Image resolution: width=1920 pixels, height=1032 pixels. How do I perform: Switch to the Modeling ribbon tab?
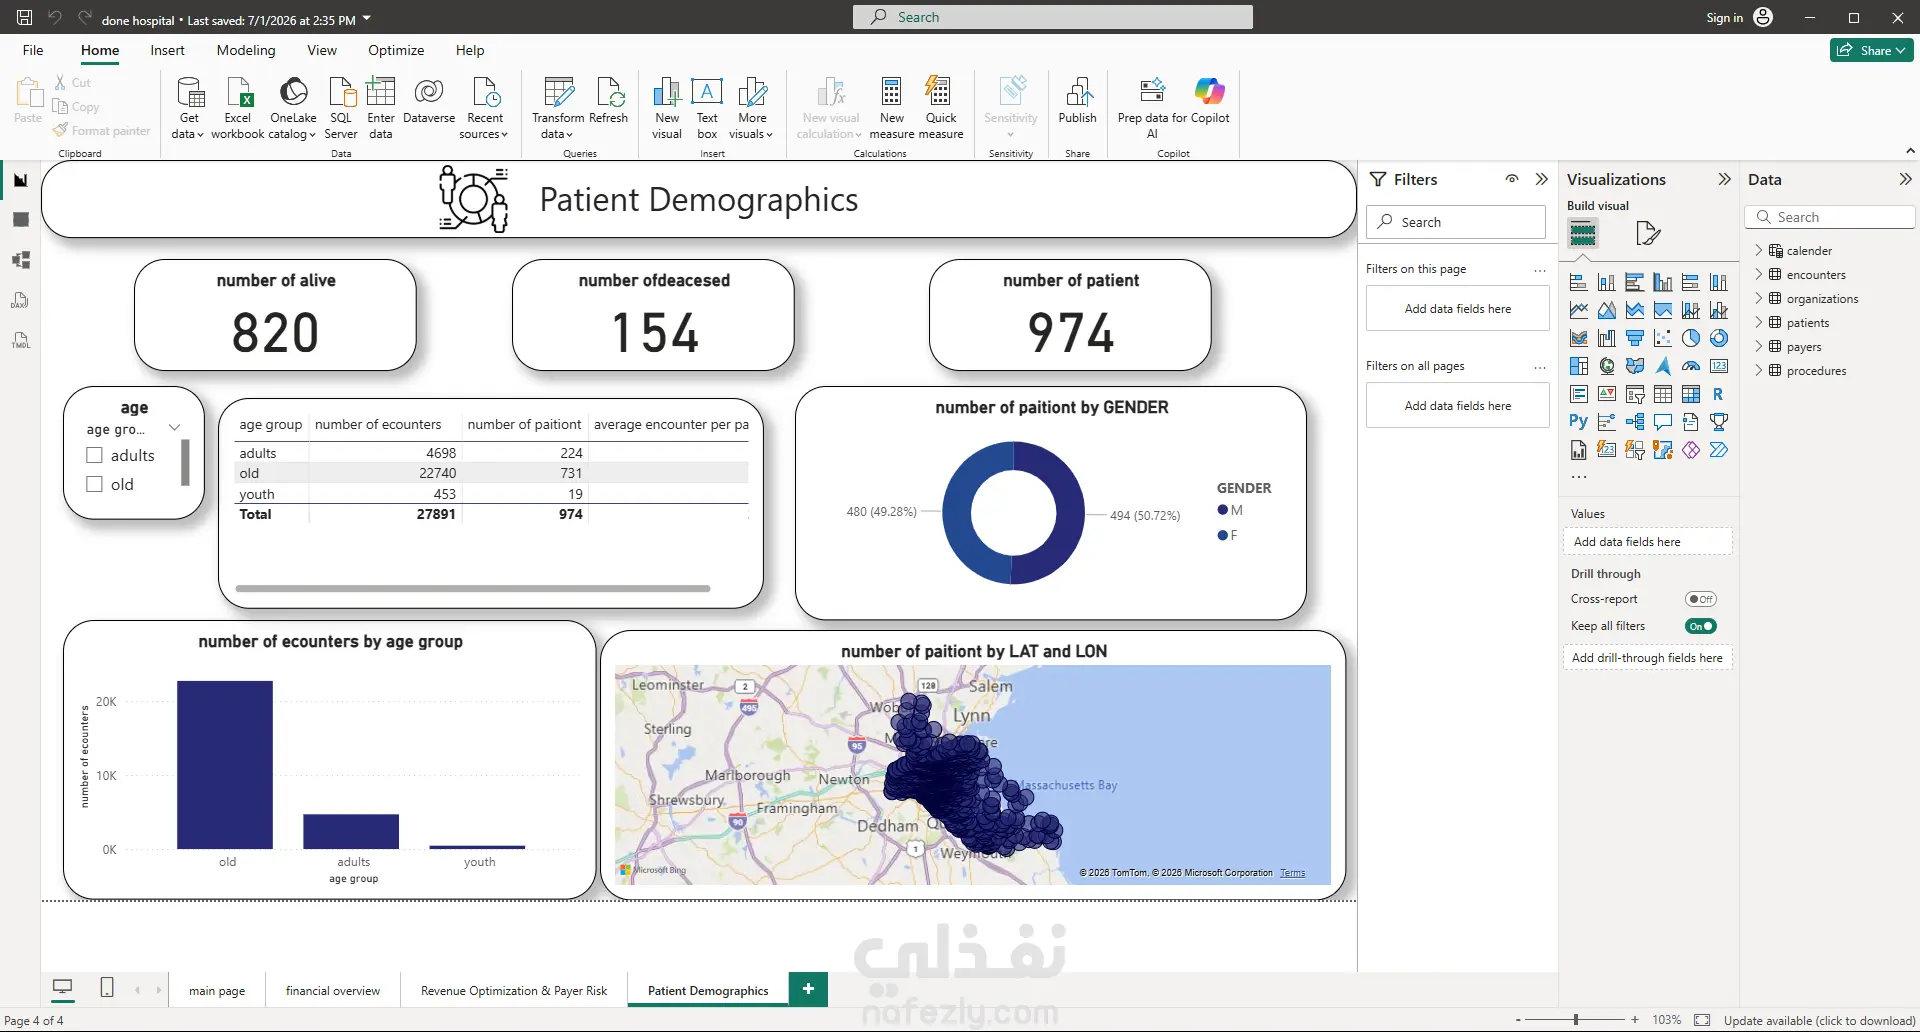coord(246,50)
